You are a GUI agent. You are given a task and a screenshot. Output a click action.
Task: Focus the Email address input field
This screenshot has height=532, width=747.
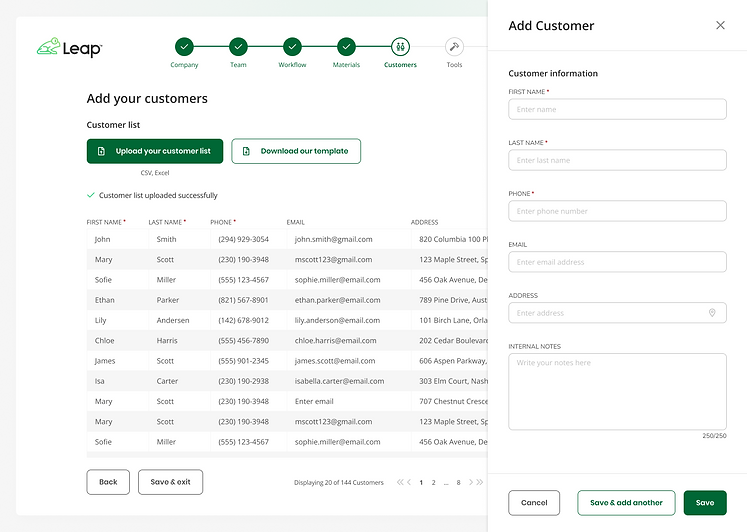coord(617,262)
